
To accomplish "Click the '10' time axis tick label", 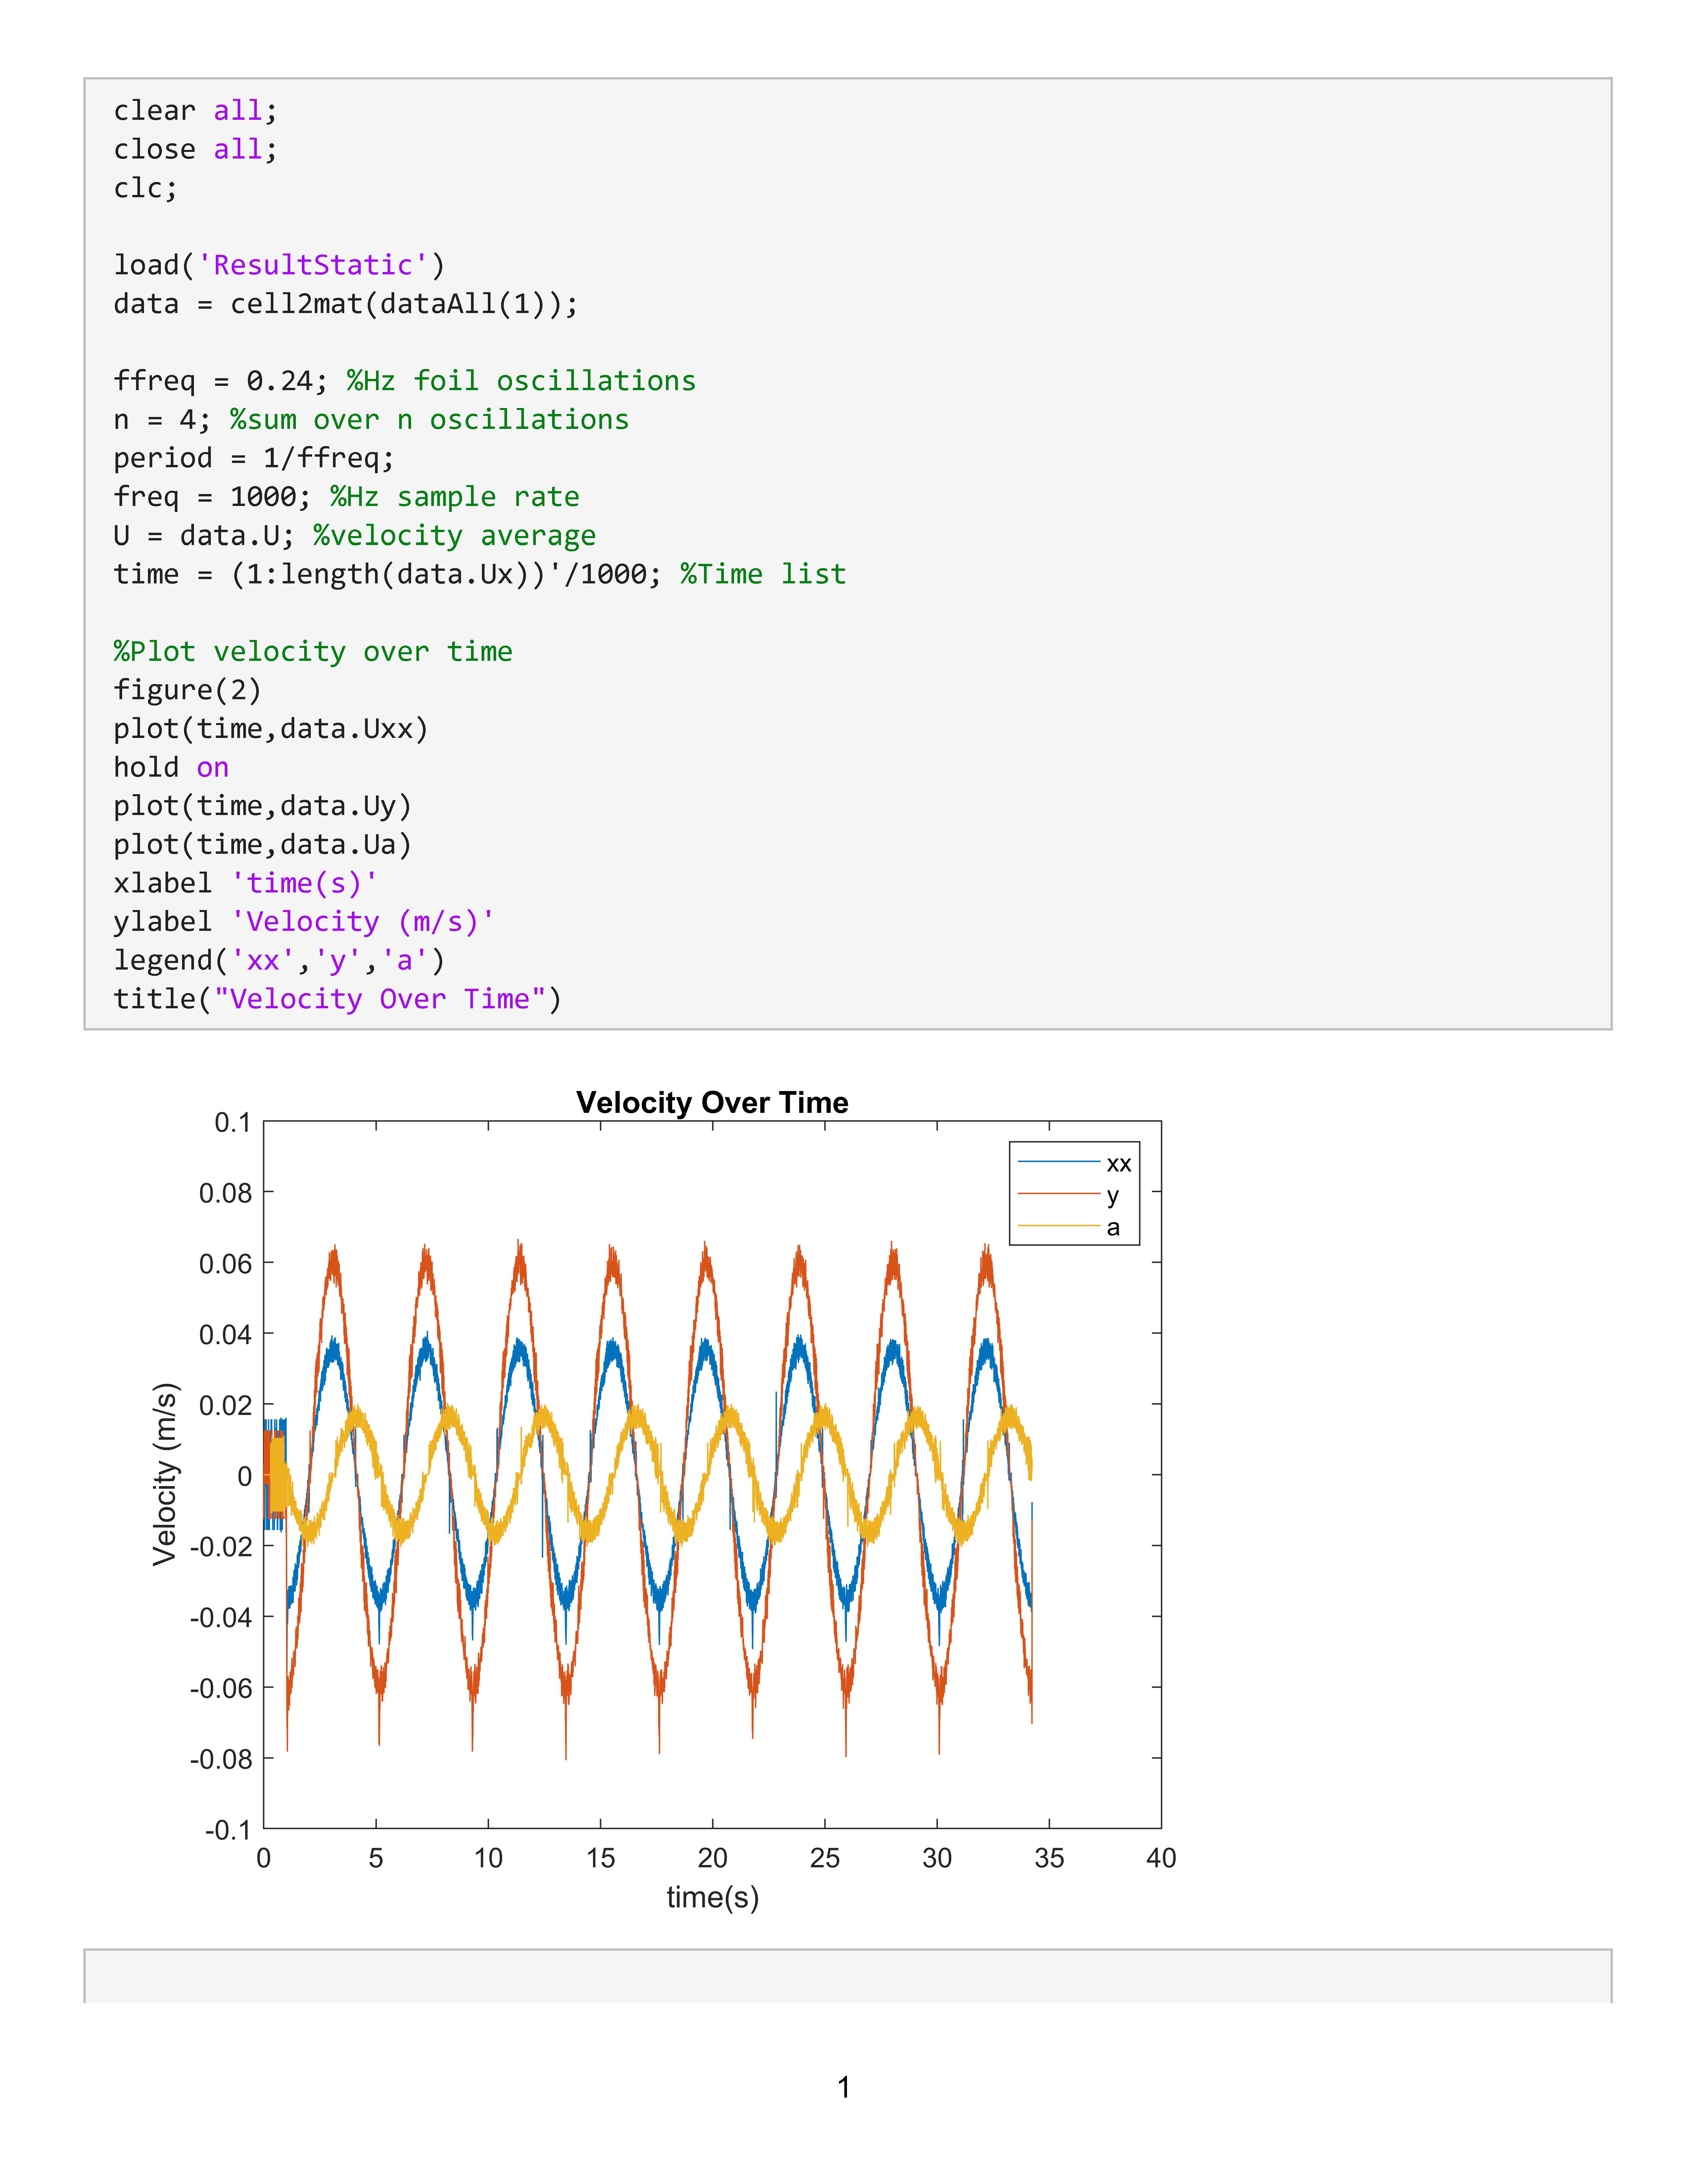I will click(488, 1858).
